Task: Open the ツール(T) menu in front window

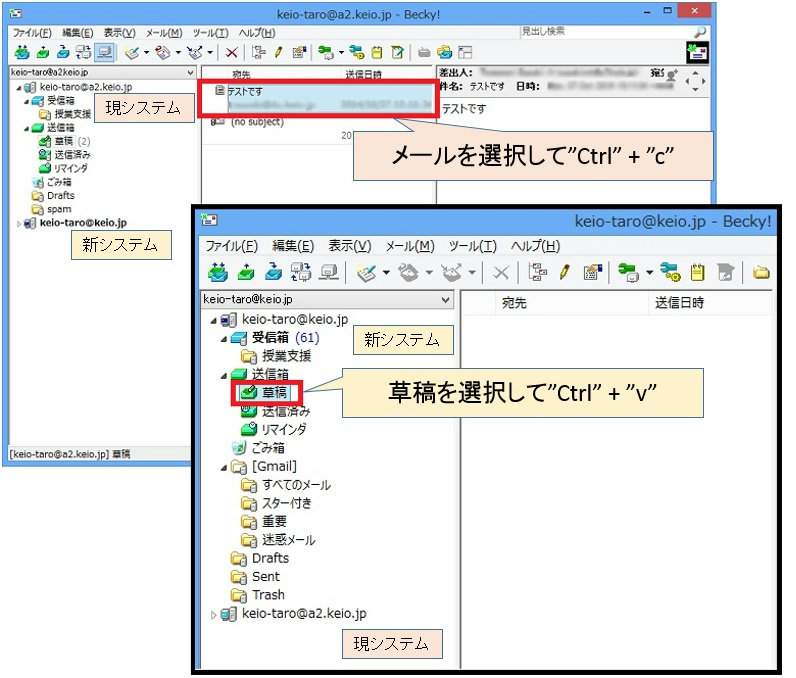Action: point(473,246)
